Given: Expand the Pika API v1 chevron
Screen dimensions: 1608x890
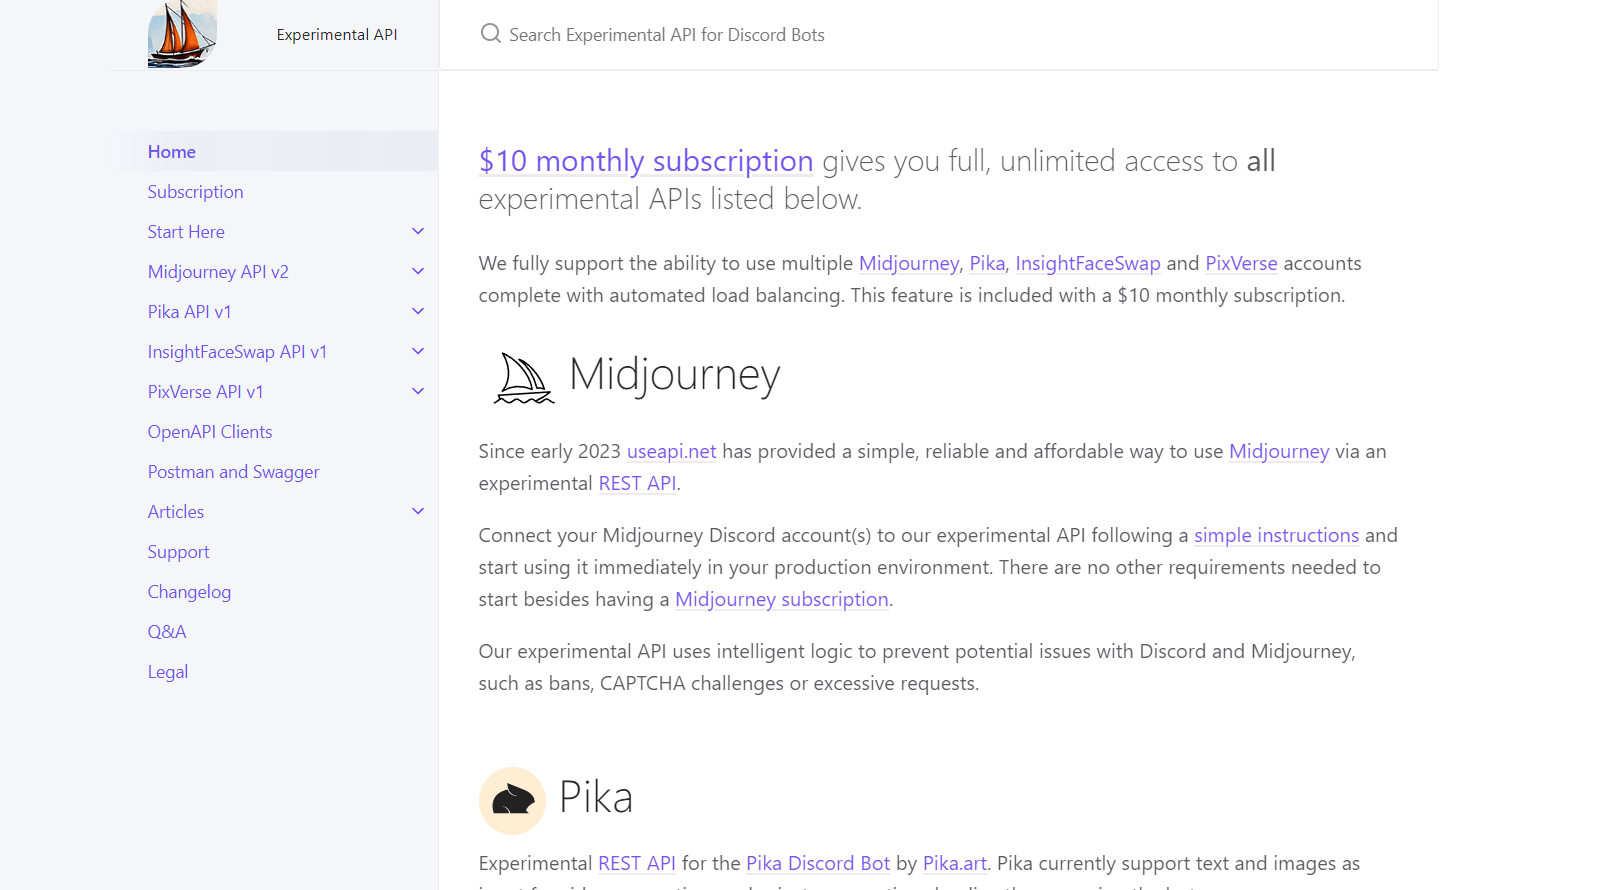Looking at the screenshot, I should [418, 311].
